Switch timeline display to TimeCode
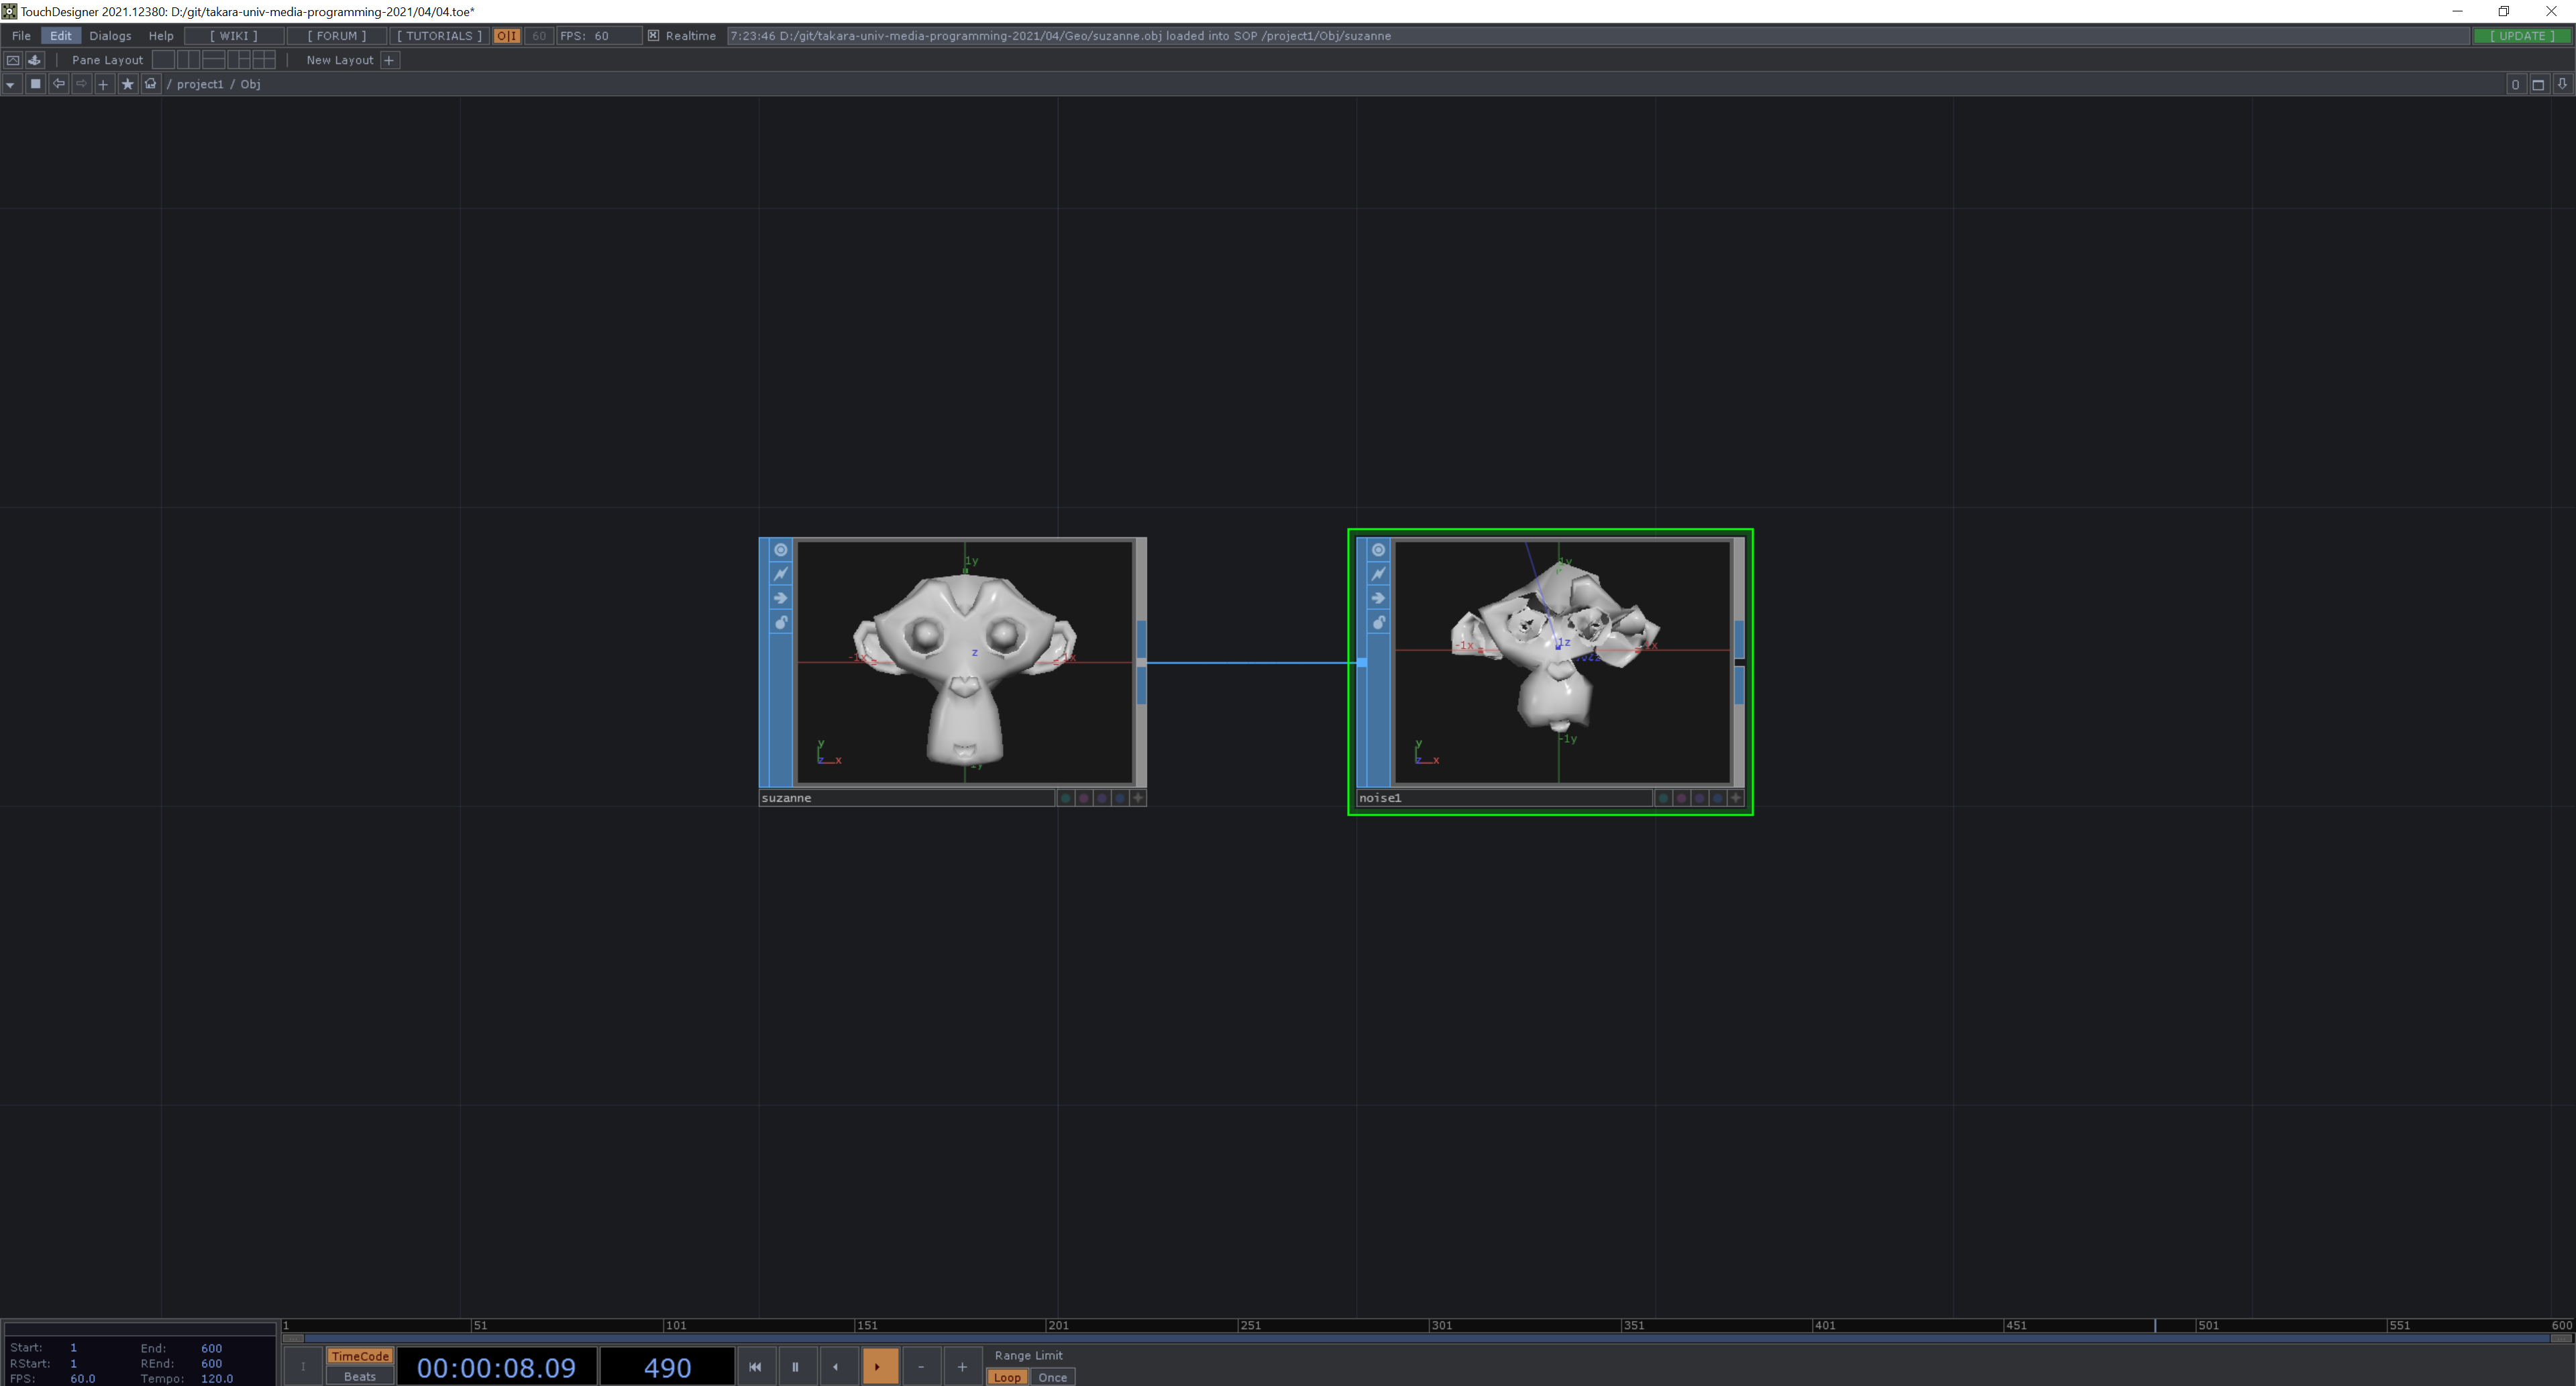This screenshot has width=2576, height=1386. click(x=360, y=1356)
